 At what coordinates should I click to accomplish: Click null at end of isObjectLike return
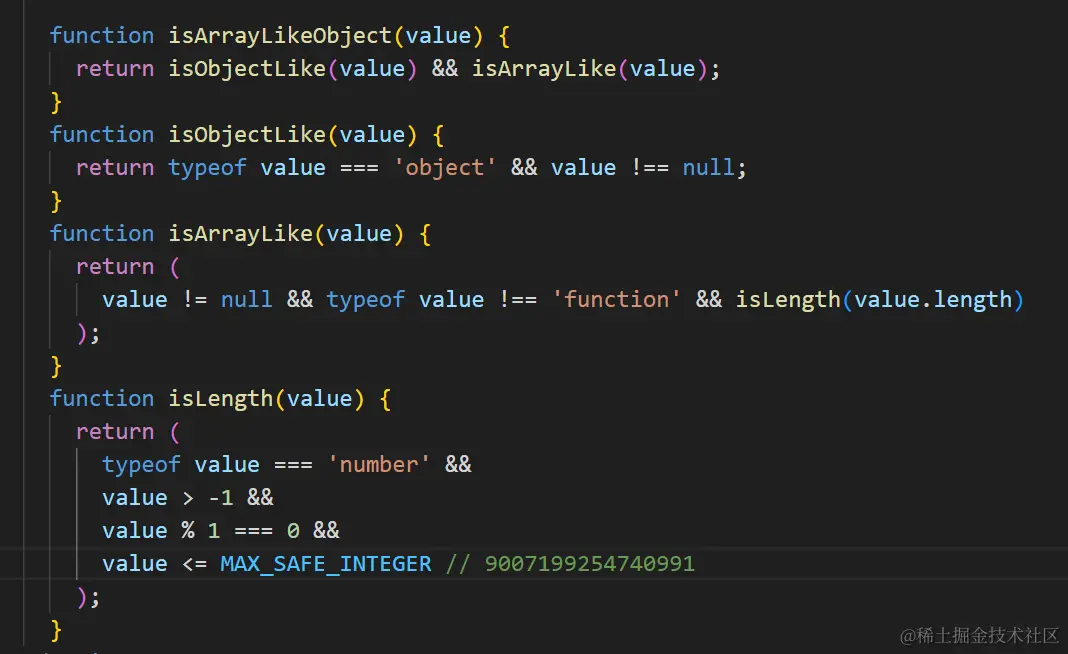pos(708,168)
